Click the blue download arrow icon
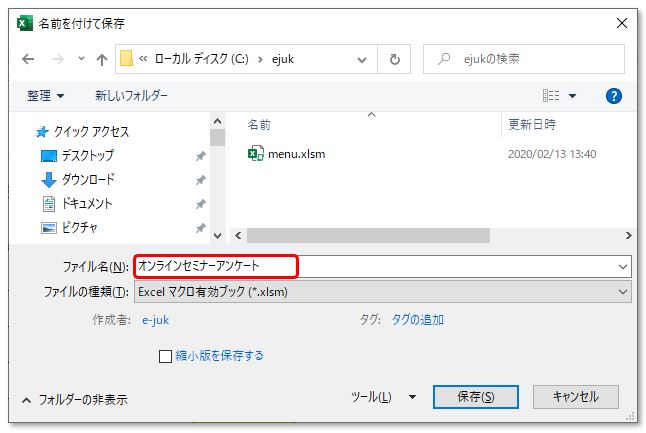 49,180
